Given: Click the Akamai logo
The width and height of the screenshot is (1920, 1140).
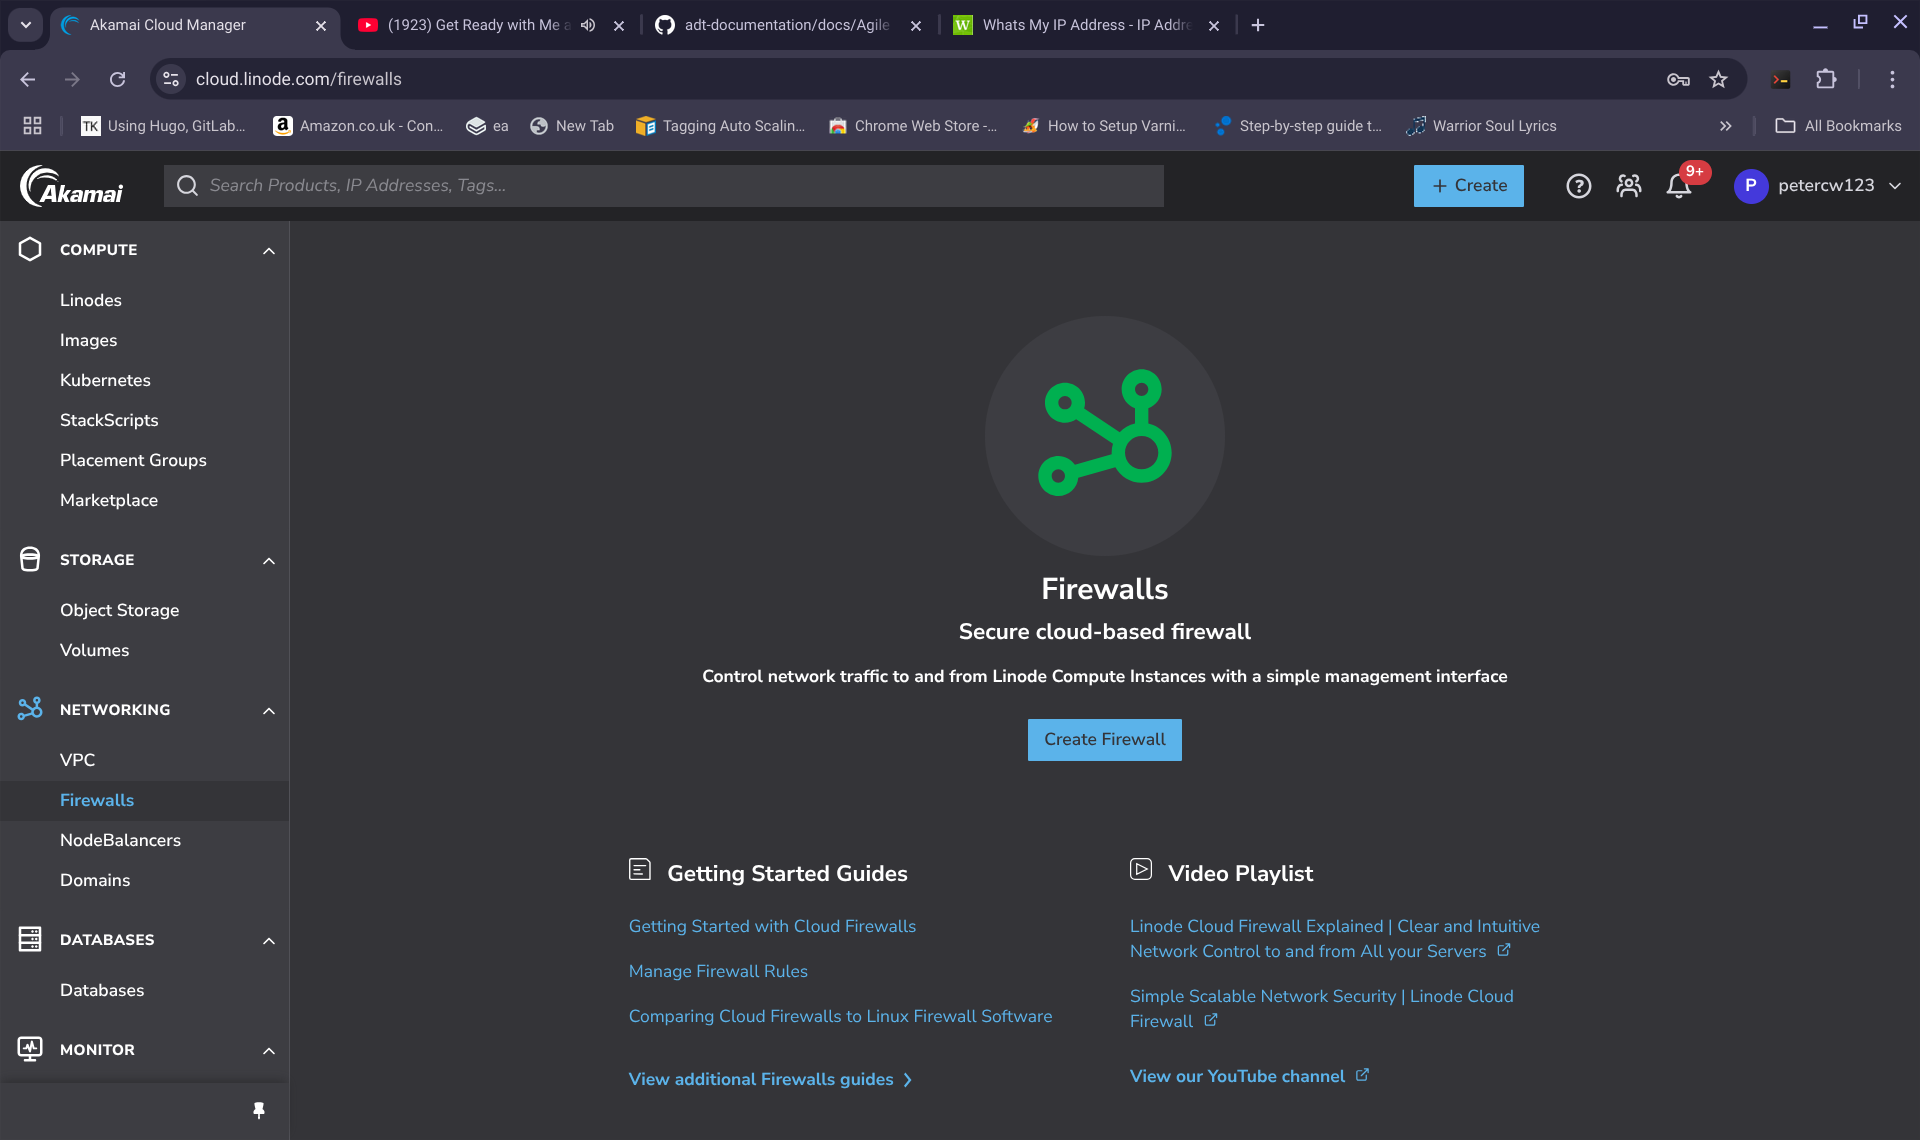Looking at the screenshot, I should click(72, 186).
